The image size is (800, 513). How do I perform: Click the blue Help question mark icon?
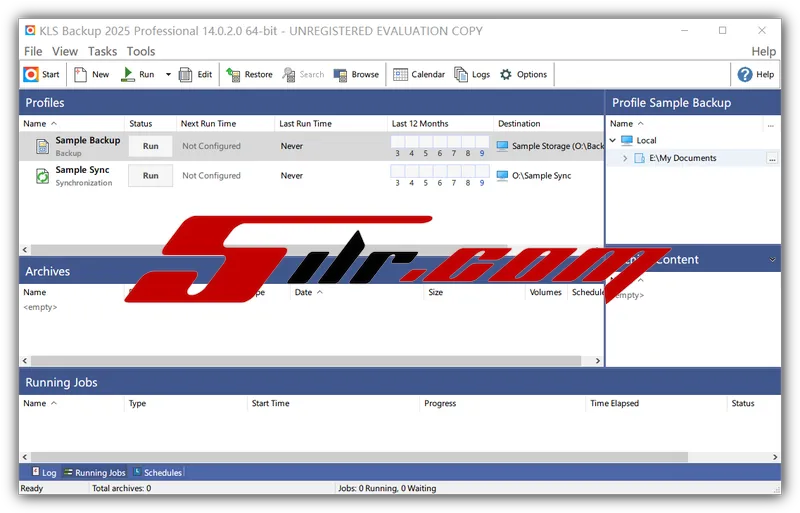tap(745, 75)
